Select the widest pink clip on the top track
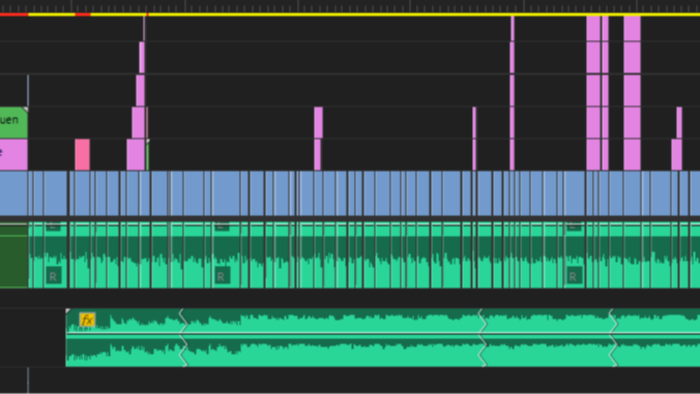 click(632, 28)
